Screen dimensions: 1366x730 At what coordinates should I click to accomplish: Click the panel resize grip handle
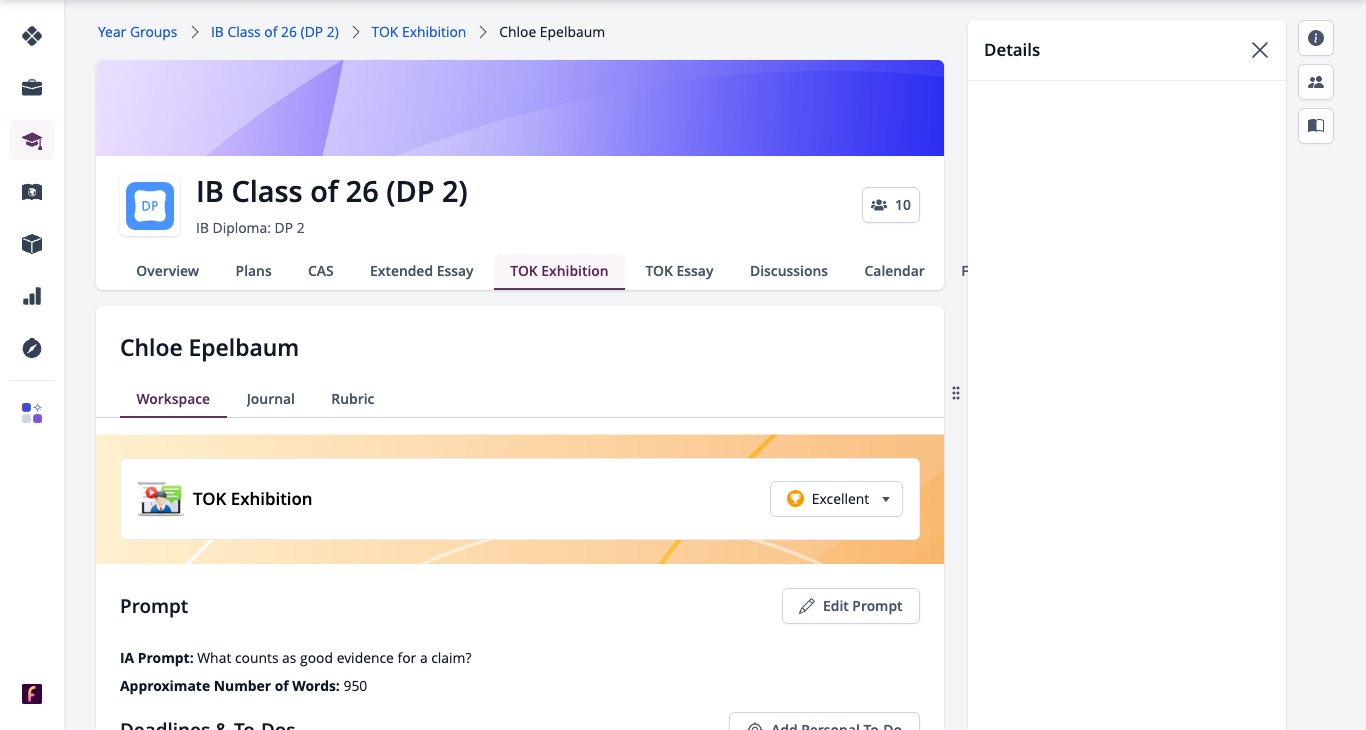point(956,393)
